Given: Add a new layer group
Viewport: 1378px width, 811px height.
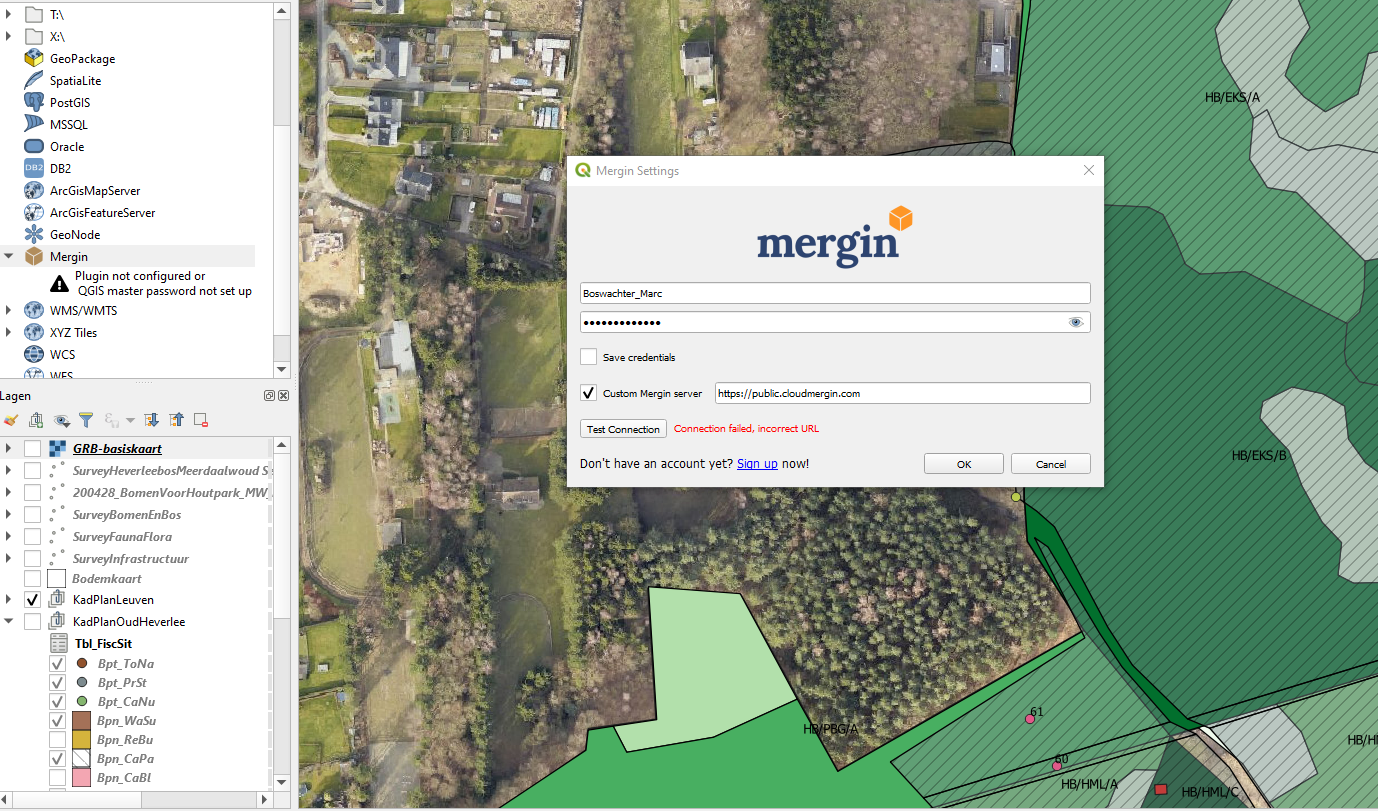Looking at the screenshot, I should coord(36,419).
